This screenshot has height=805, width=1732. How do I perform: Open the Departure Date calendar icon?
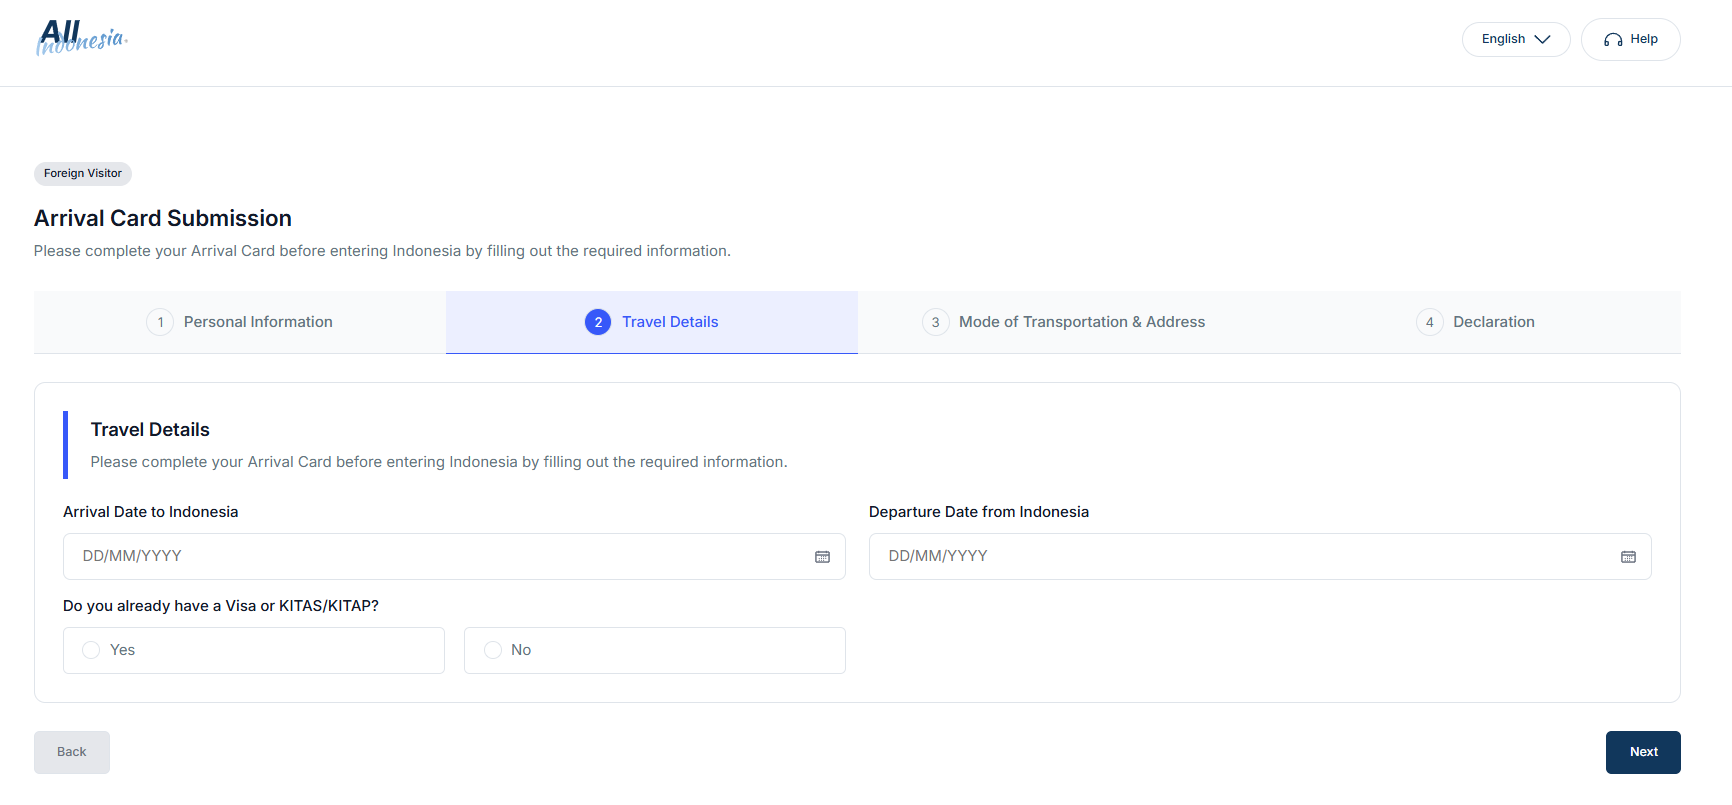(x=1628, y=557)
